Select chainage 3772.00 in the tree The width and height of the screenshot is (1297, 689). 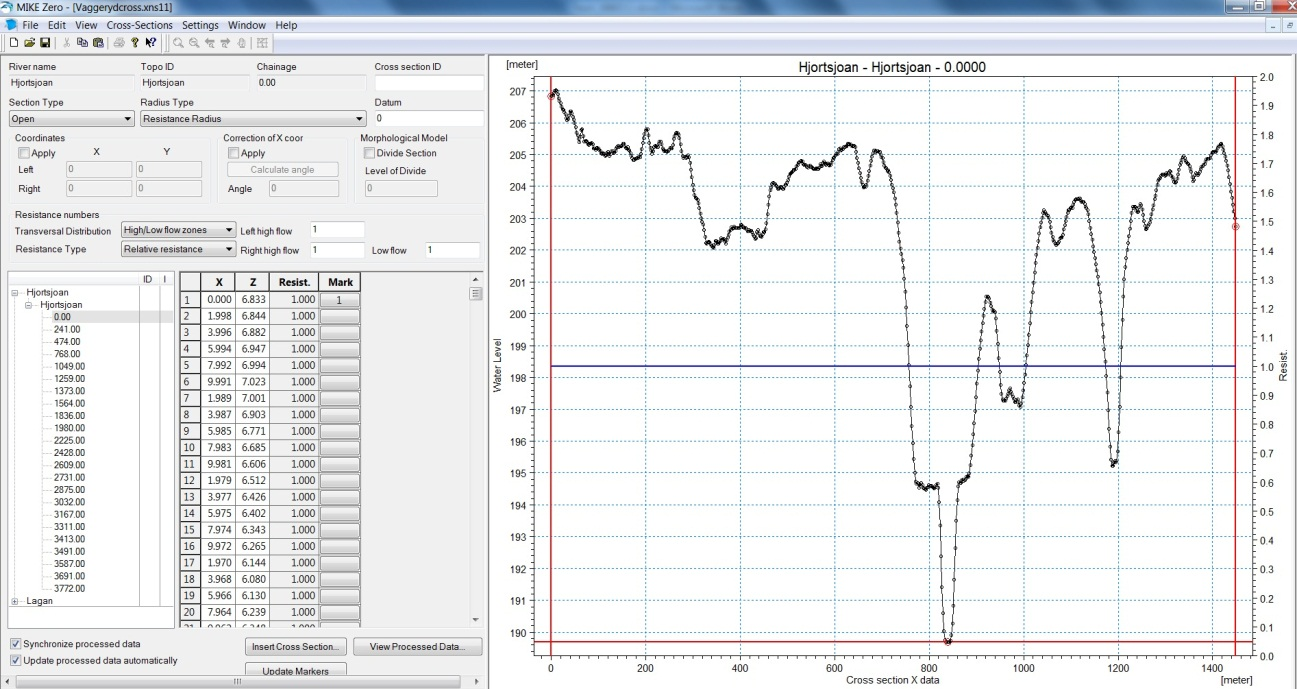(69, 588)
